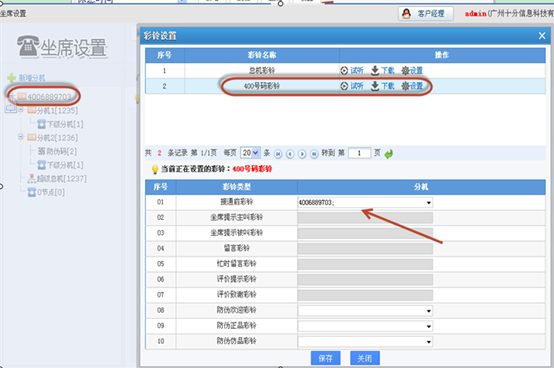The width and height of the screenshot is (554, 368).
Task: Go to the last page of records
Action: (314, 154)
